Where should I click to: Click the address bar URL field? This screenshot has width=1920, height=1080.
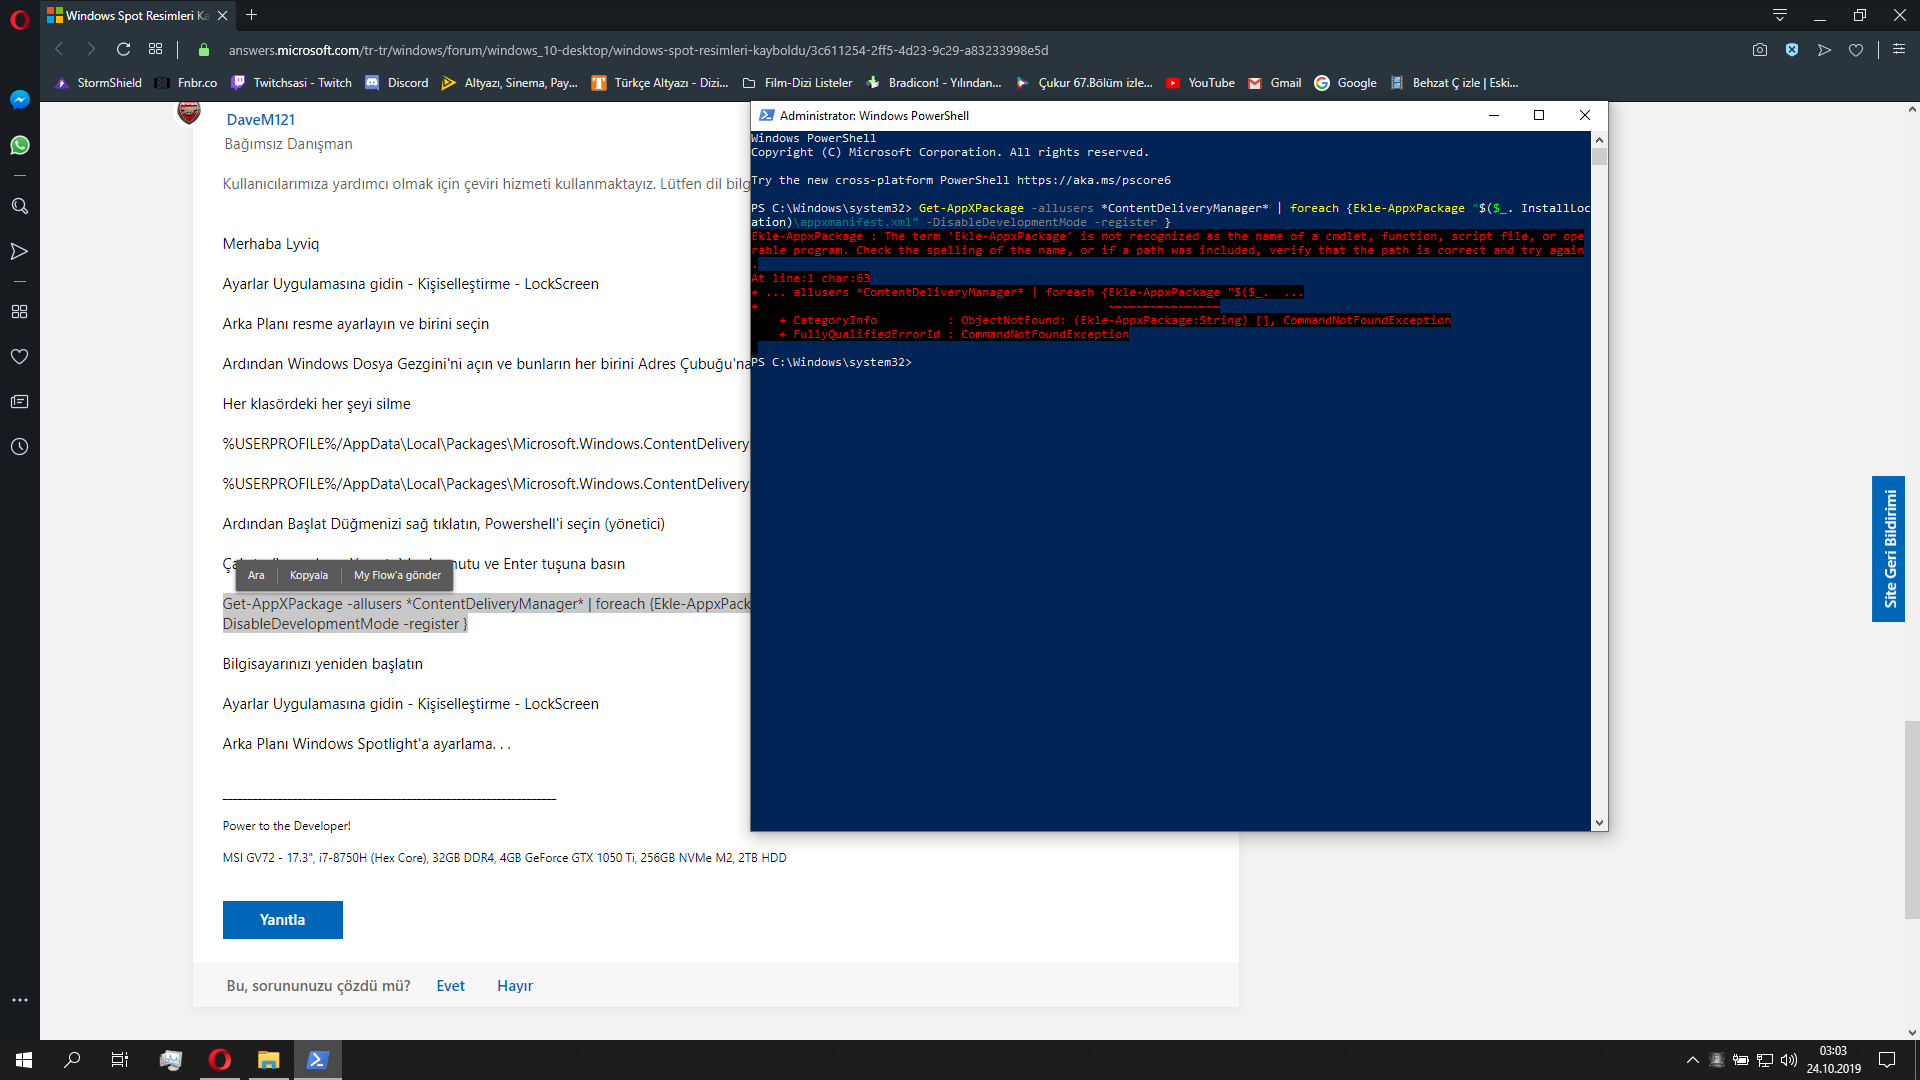pyautogui.click(x=640, y=50)
